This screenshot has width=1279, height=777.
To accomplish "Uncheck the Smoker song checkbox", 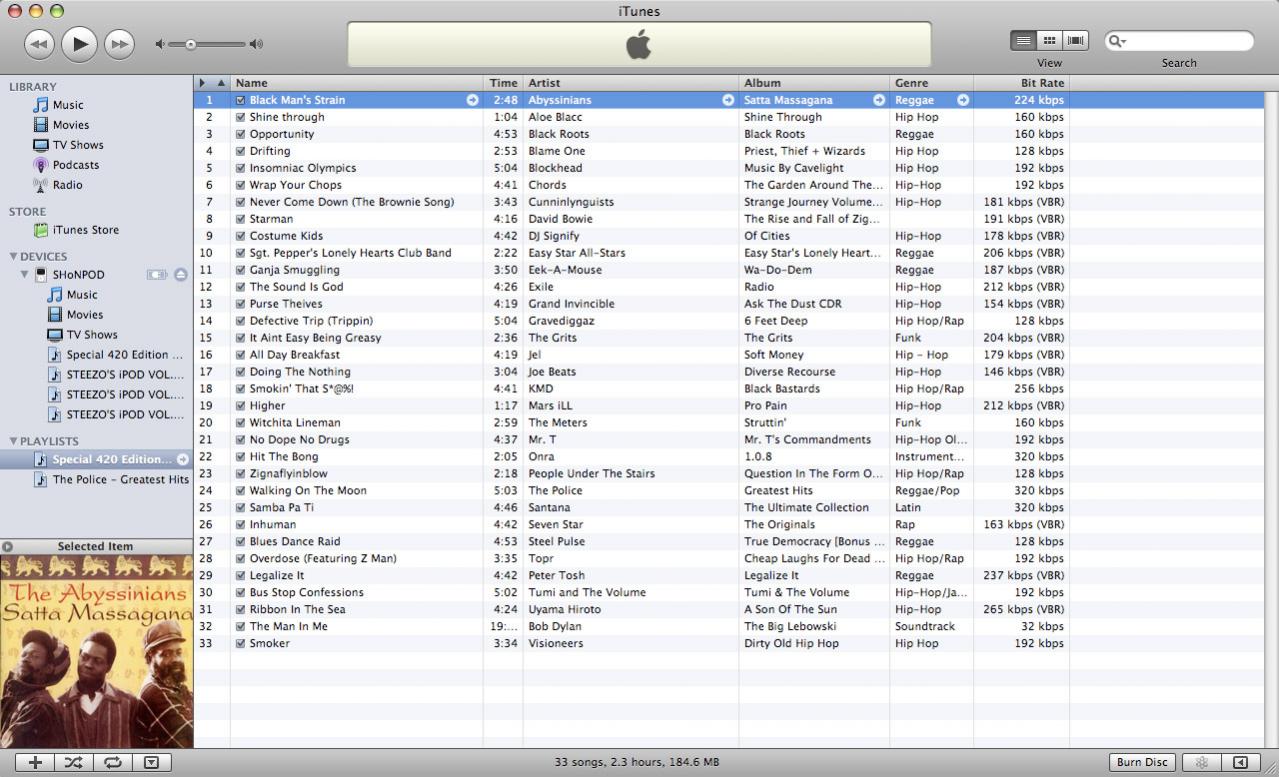I will tap(241, 644).
